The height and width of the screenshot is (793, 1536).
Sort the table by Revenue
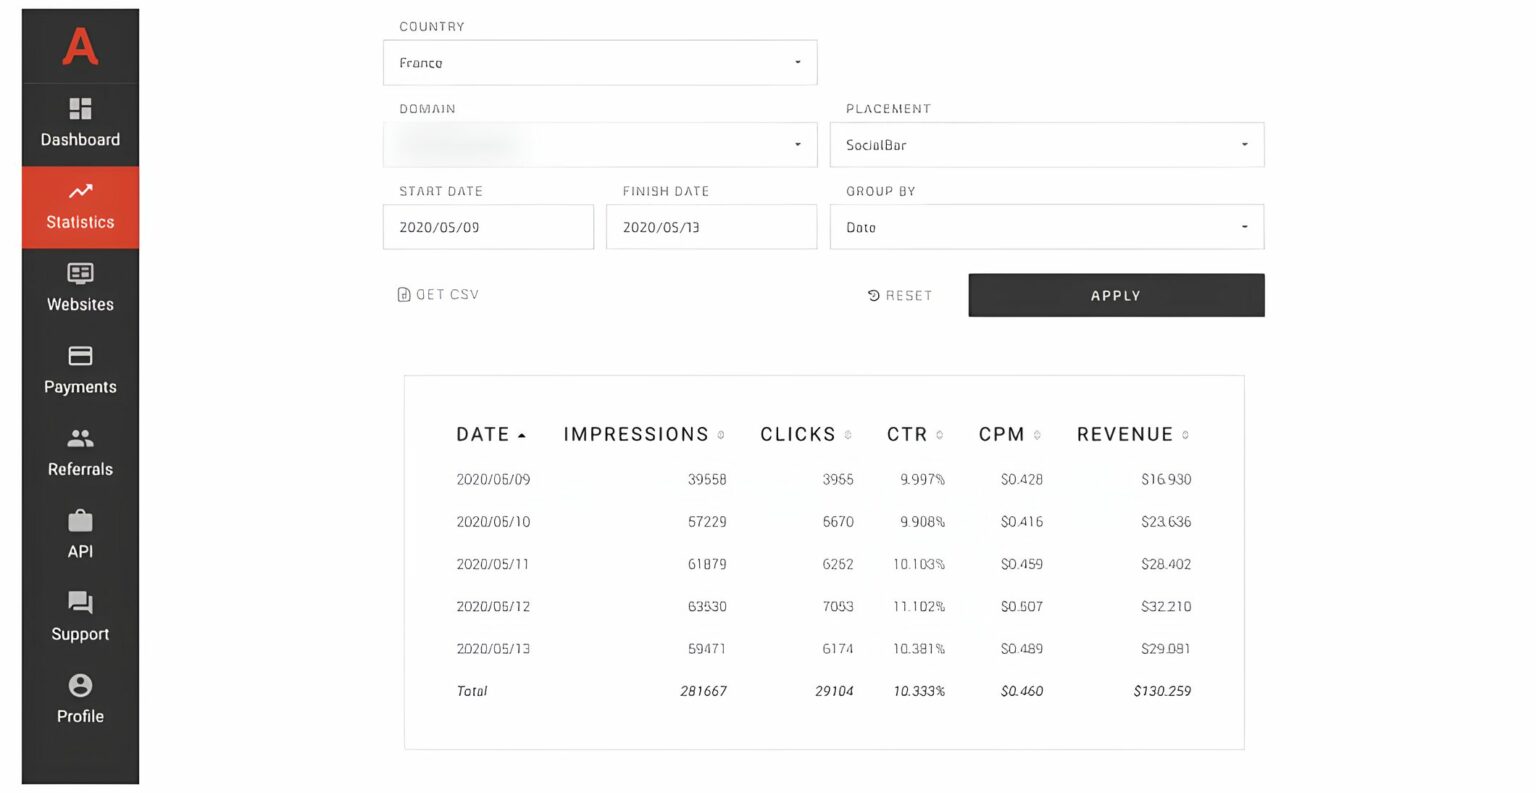point(1124,434)
